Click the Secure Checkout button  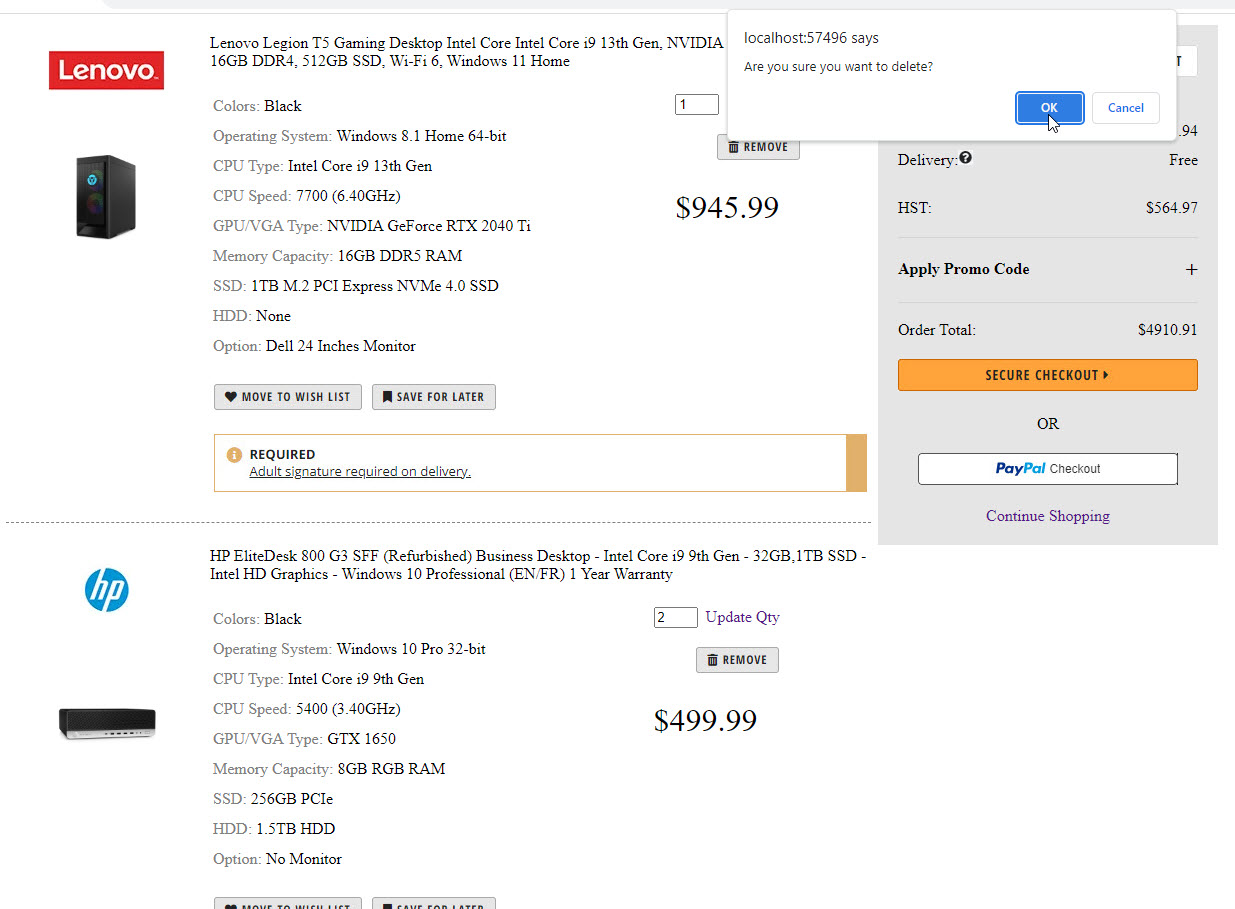(1047, 375)
